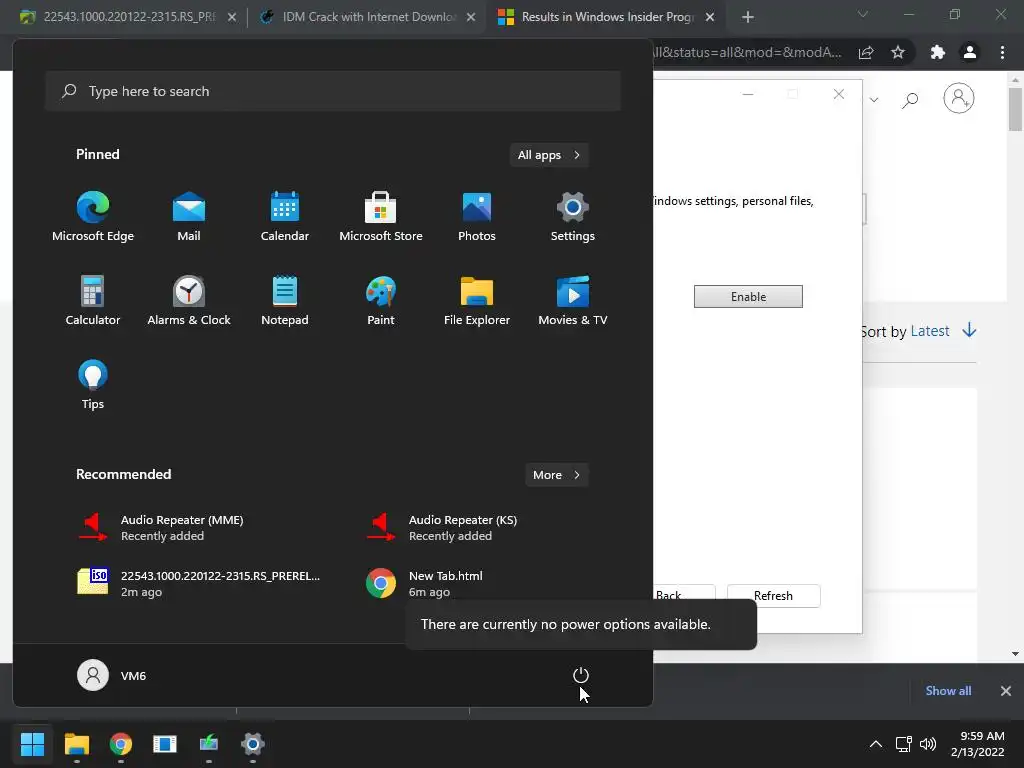
Task: Show More recommended items
Action: coord(556,475)
